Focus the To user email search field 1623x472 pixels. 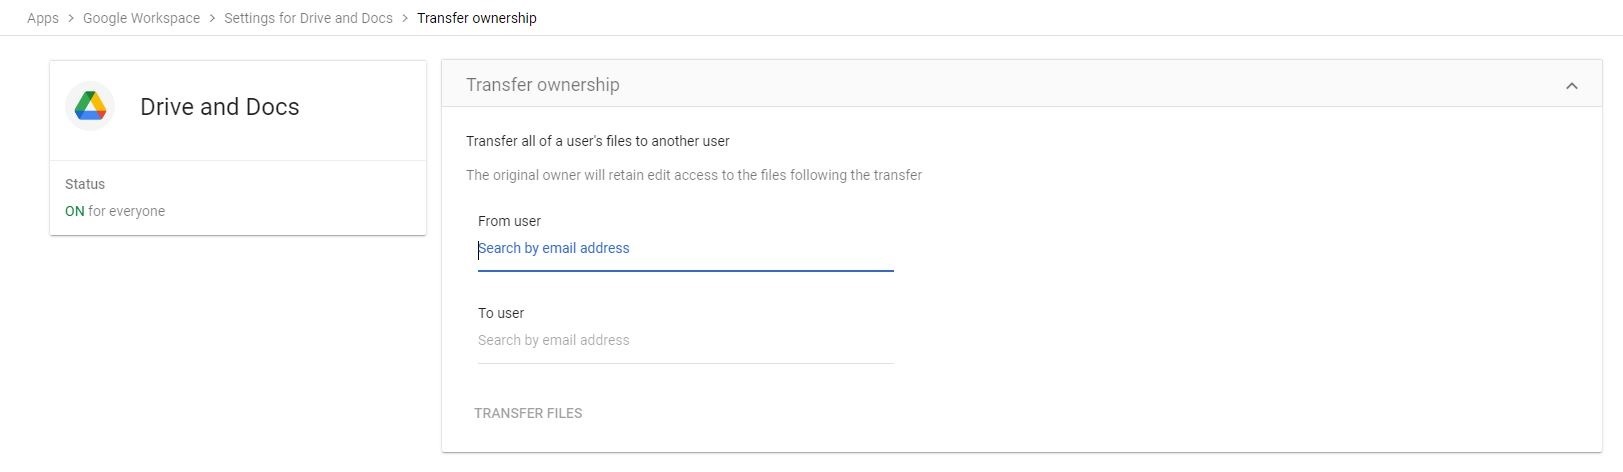[685, 341]
